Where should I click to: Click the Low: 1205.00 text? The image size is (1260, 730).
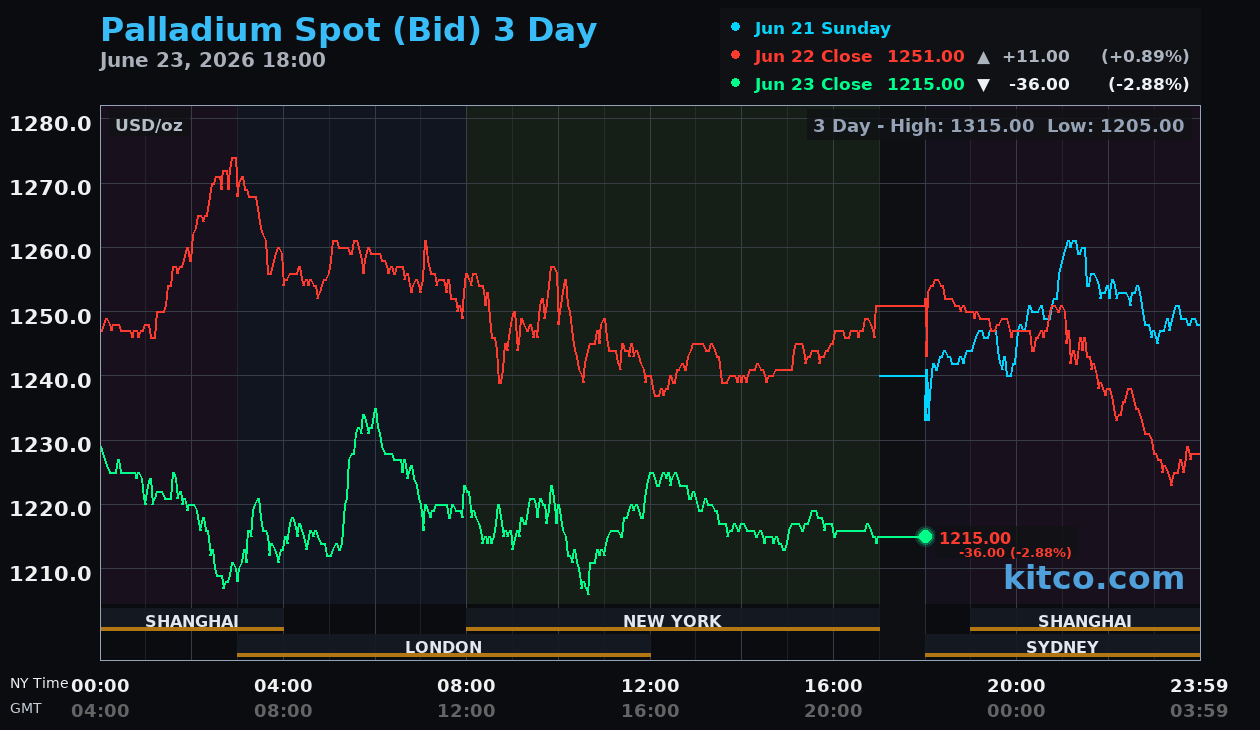pyautogui.click(x=1115, y=126)
